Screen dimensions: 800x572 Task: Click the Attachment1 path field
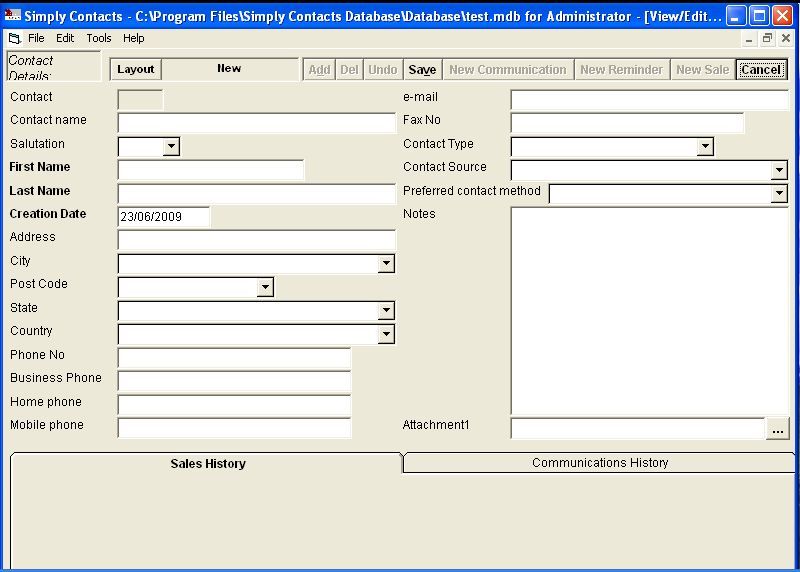pos(638,429)
